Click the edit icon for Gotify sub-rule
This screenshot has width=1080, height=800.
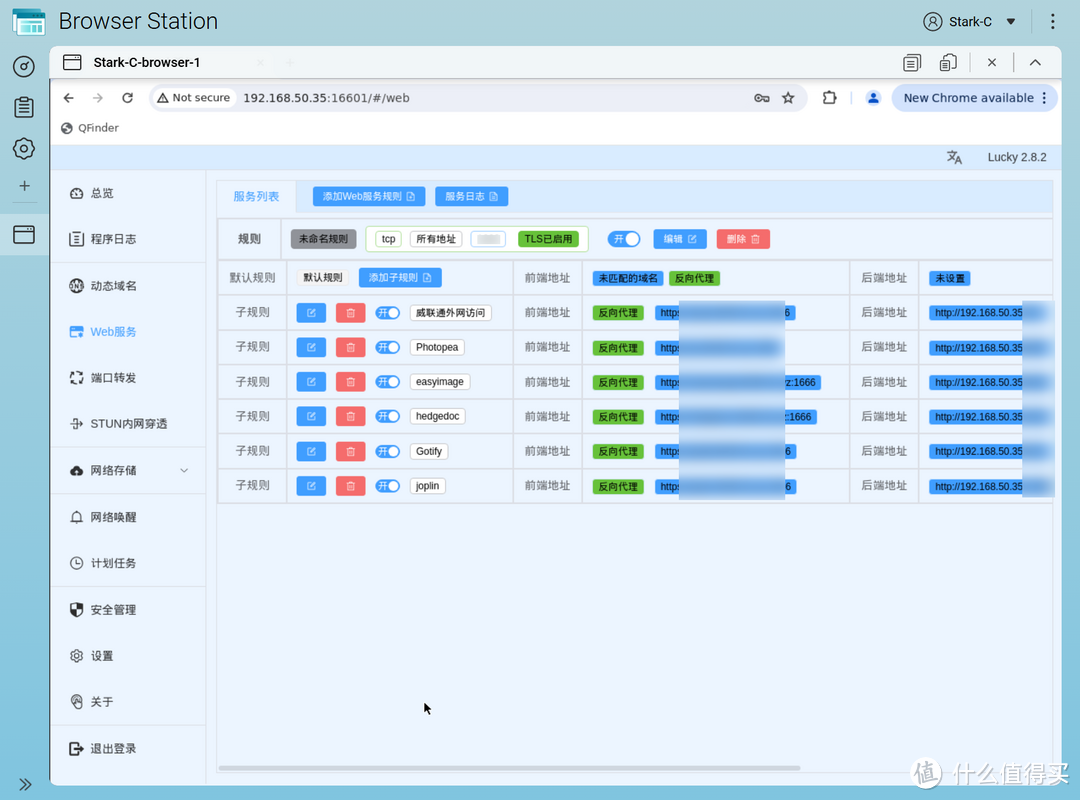coord(311,452)
